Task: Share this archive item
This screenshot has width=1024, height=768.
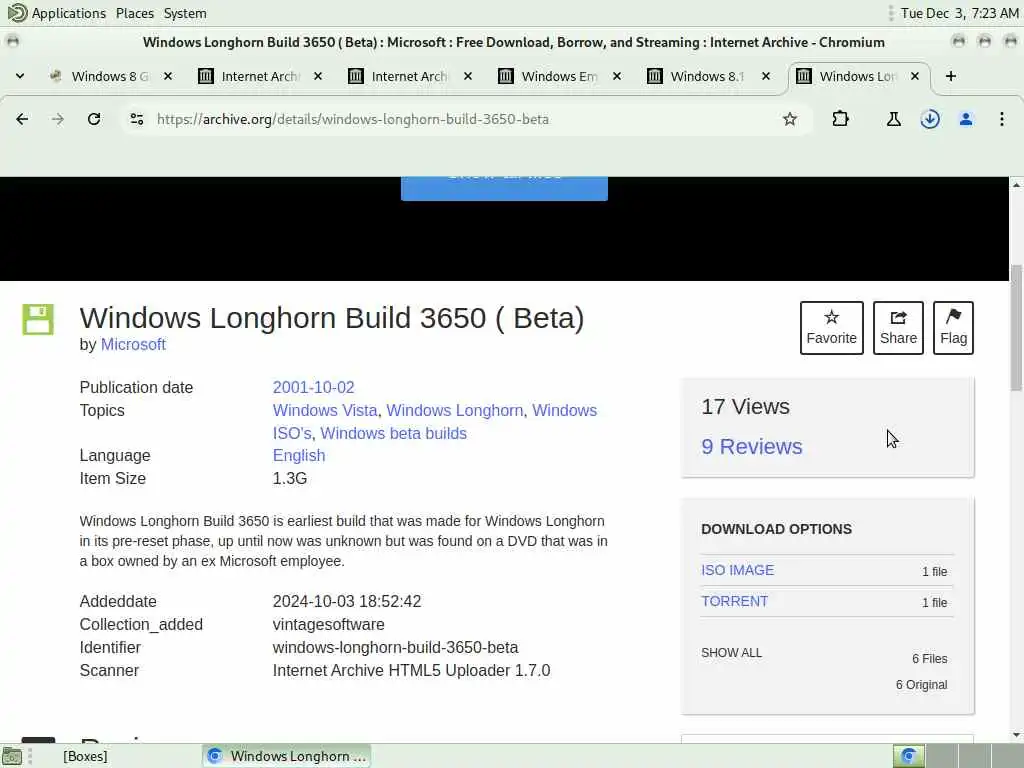Action: click(x=898, y=328)
